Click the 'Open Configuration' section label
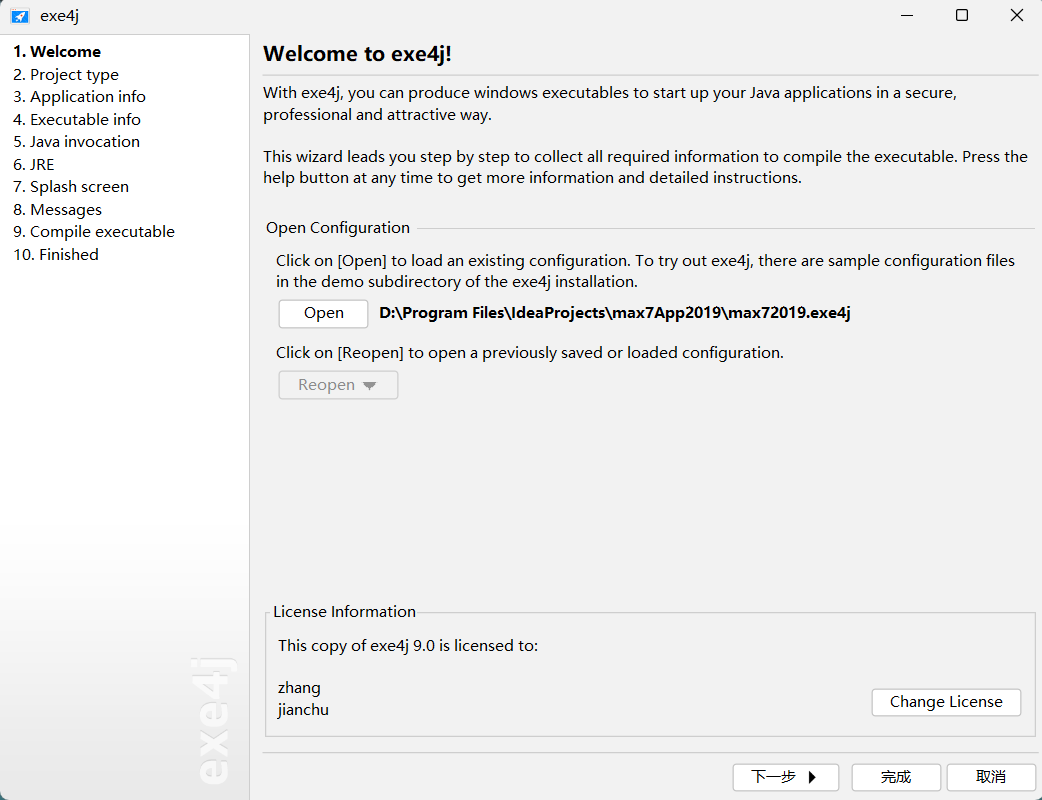The image size is (1042, 800). (338, 228)
